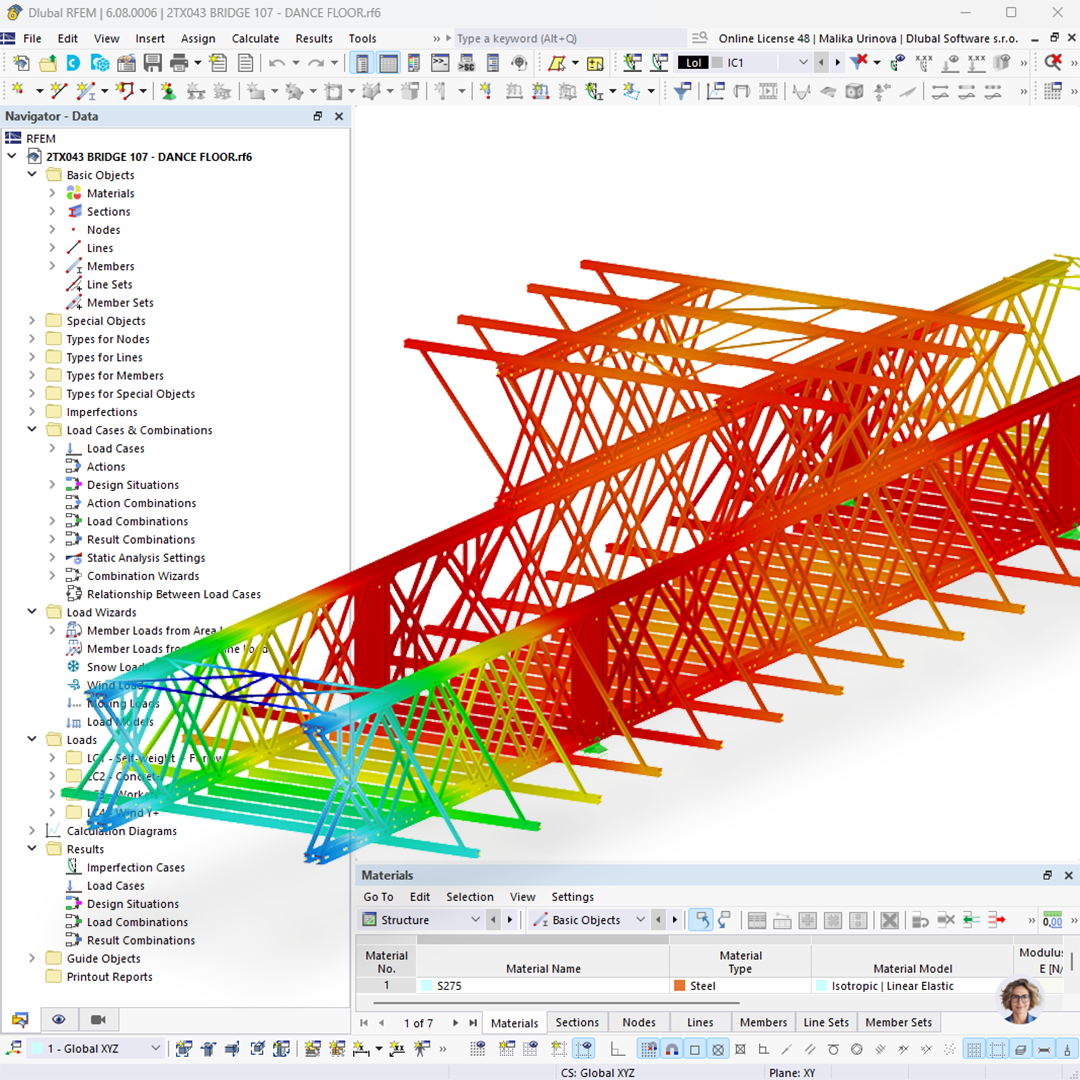The width and height of the screenshot is (1080, 1080).
Task: Close the Navigator - Data panel
Action: tap(339, 116)
